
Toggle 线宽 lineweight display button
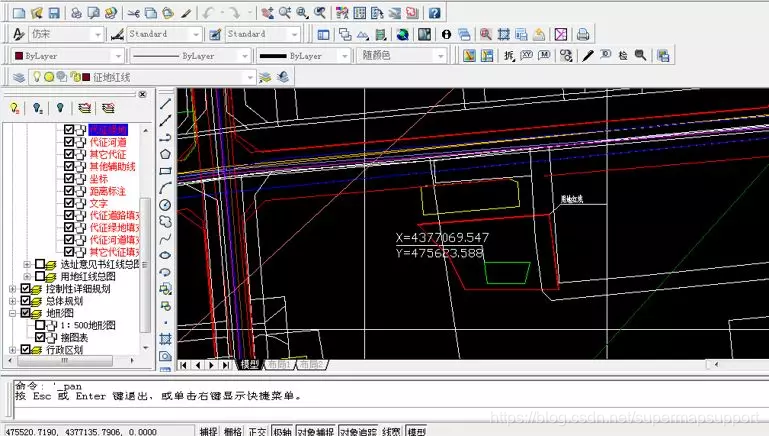click(x=391, y=431)
